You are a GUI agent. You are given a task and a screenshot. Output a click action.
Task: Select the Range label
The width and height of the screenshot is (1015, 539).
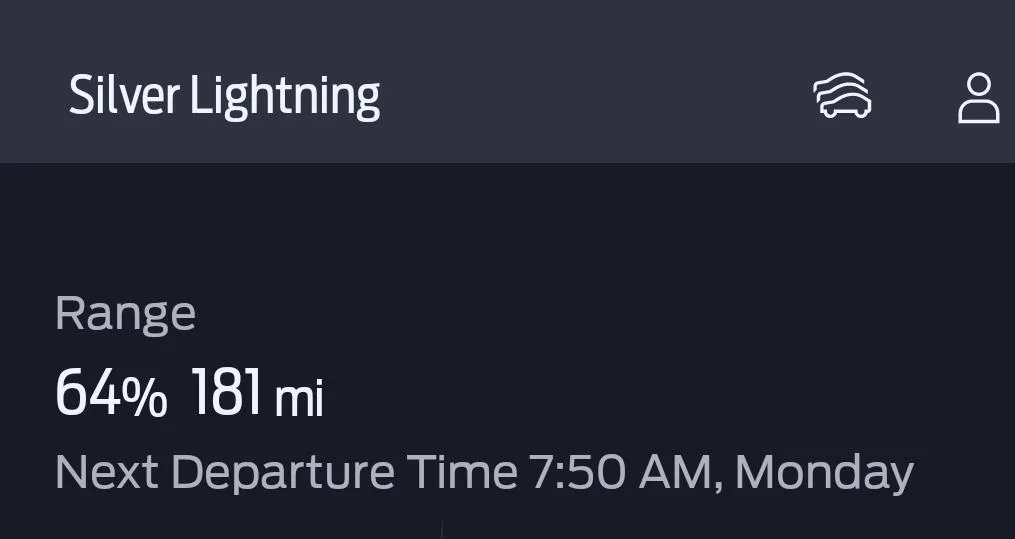[125, 314]
